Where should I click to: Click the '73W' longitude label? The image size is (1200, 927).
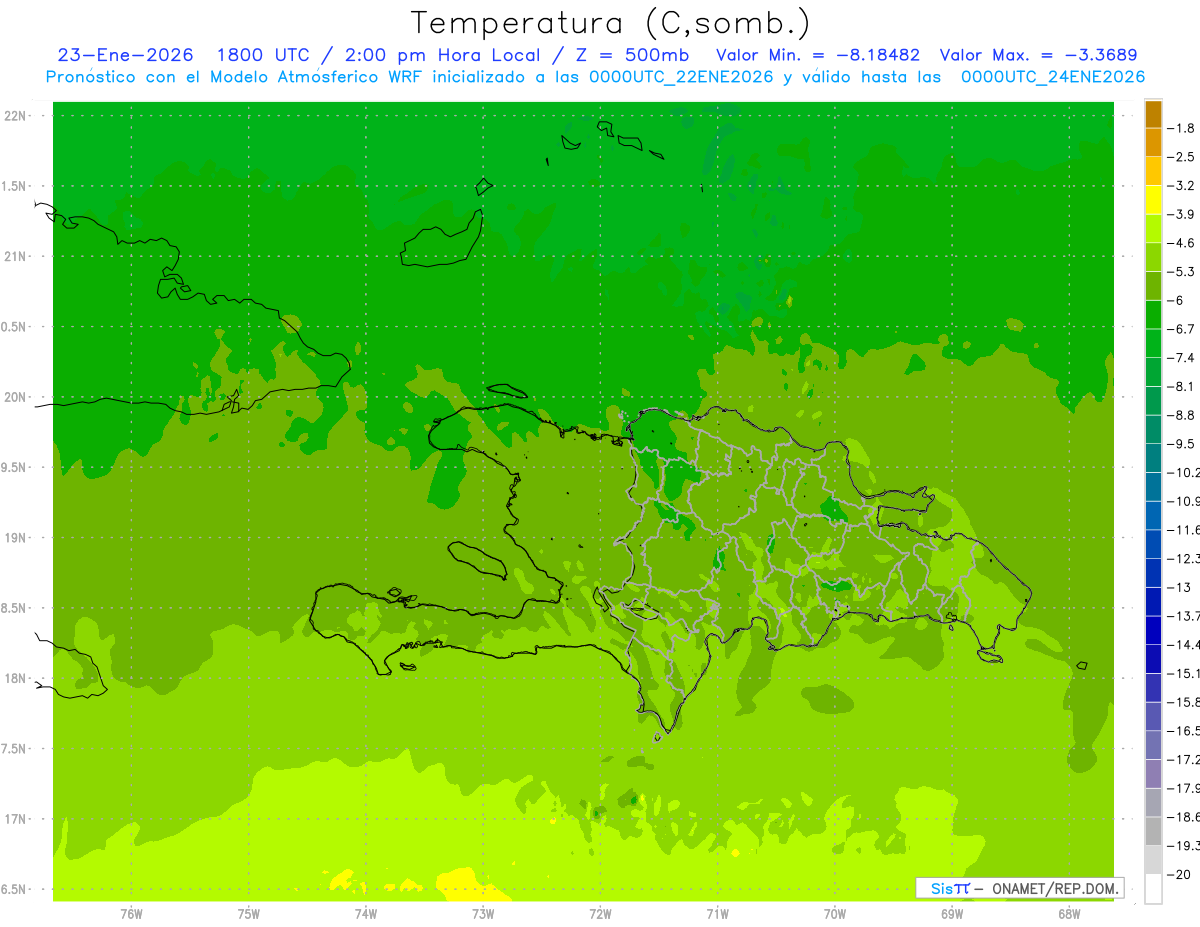click(x=483, y=914)
